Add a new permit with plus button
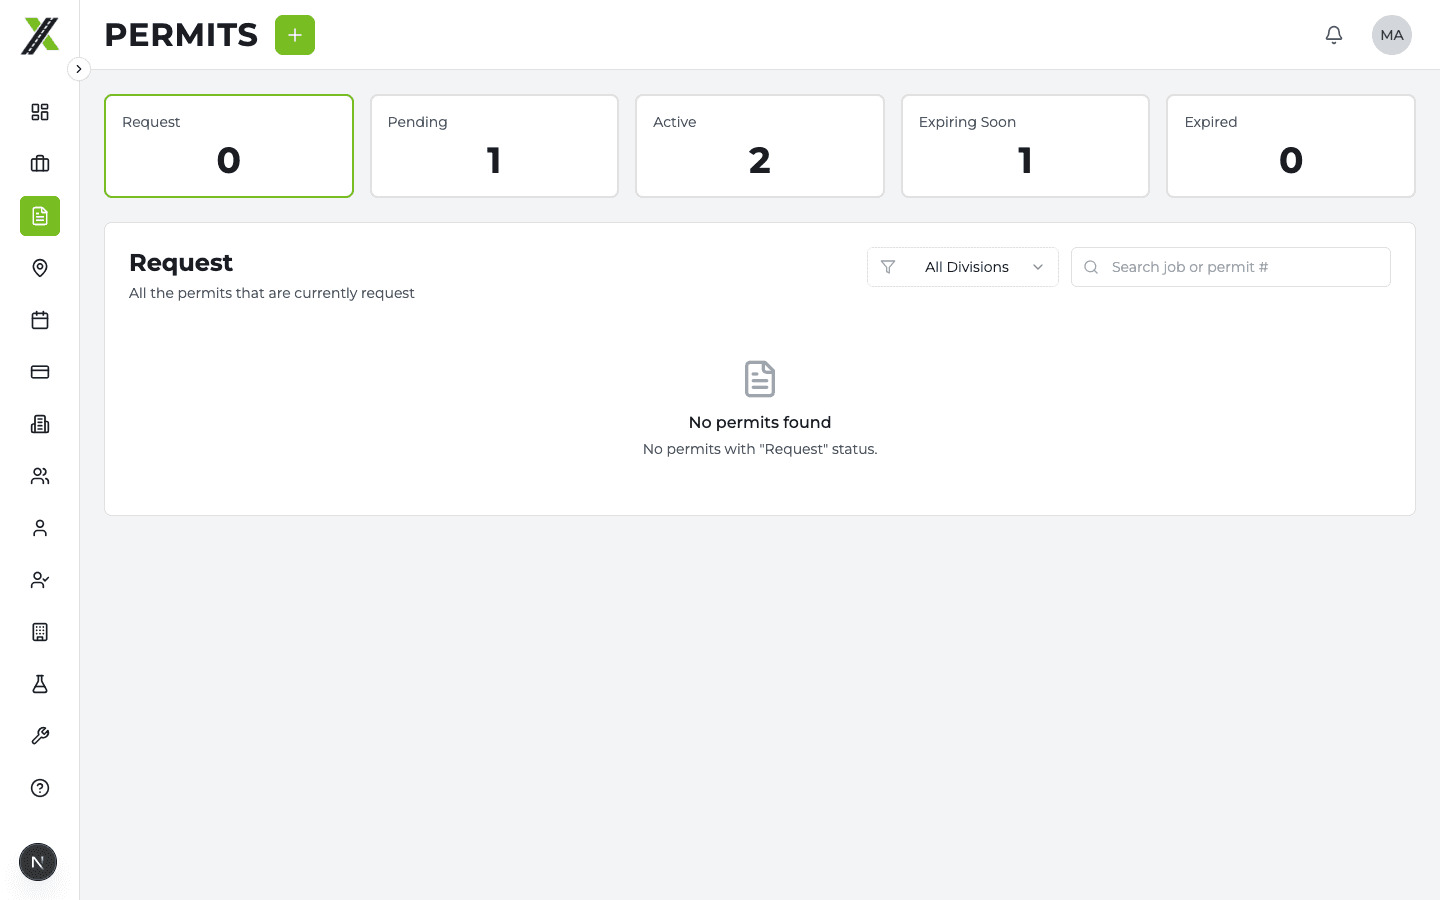The height and width of the screenshot is (900, 1440). pos(295,35)
